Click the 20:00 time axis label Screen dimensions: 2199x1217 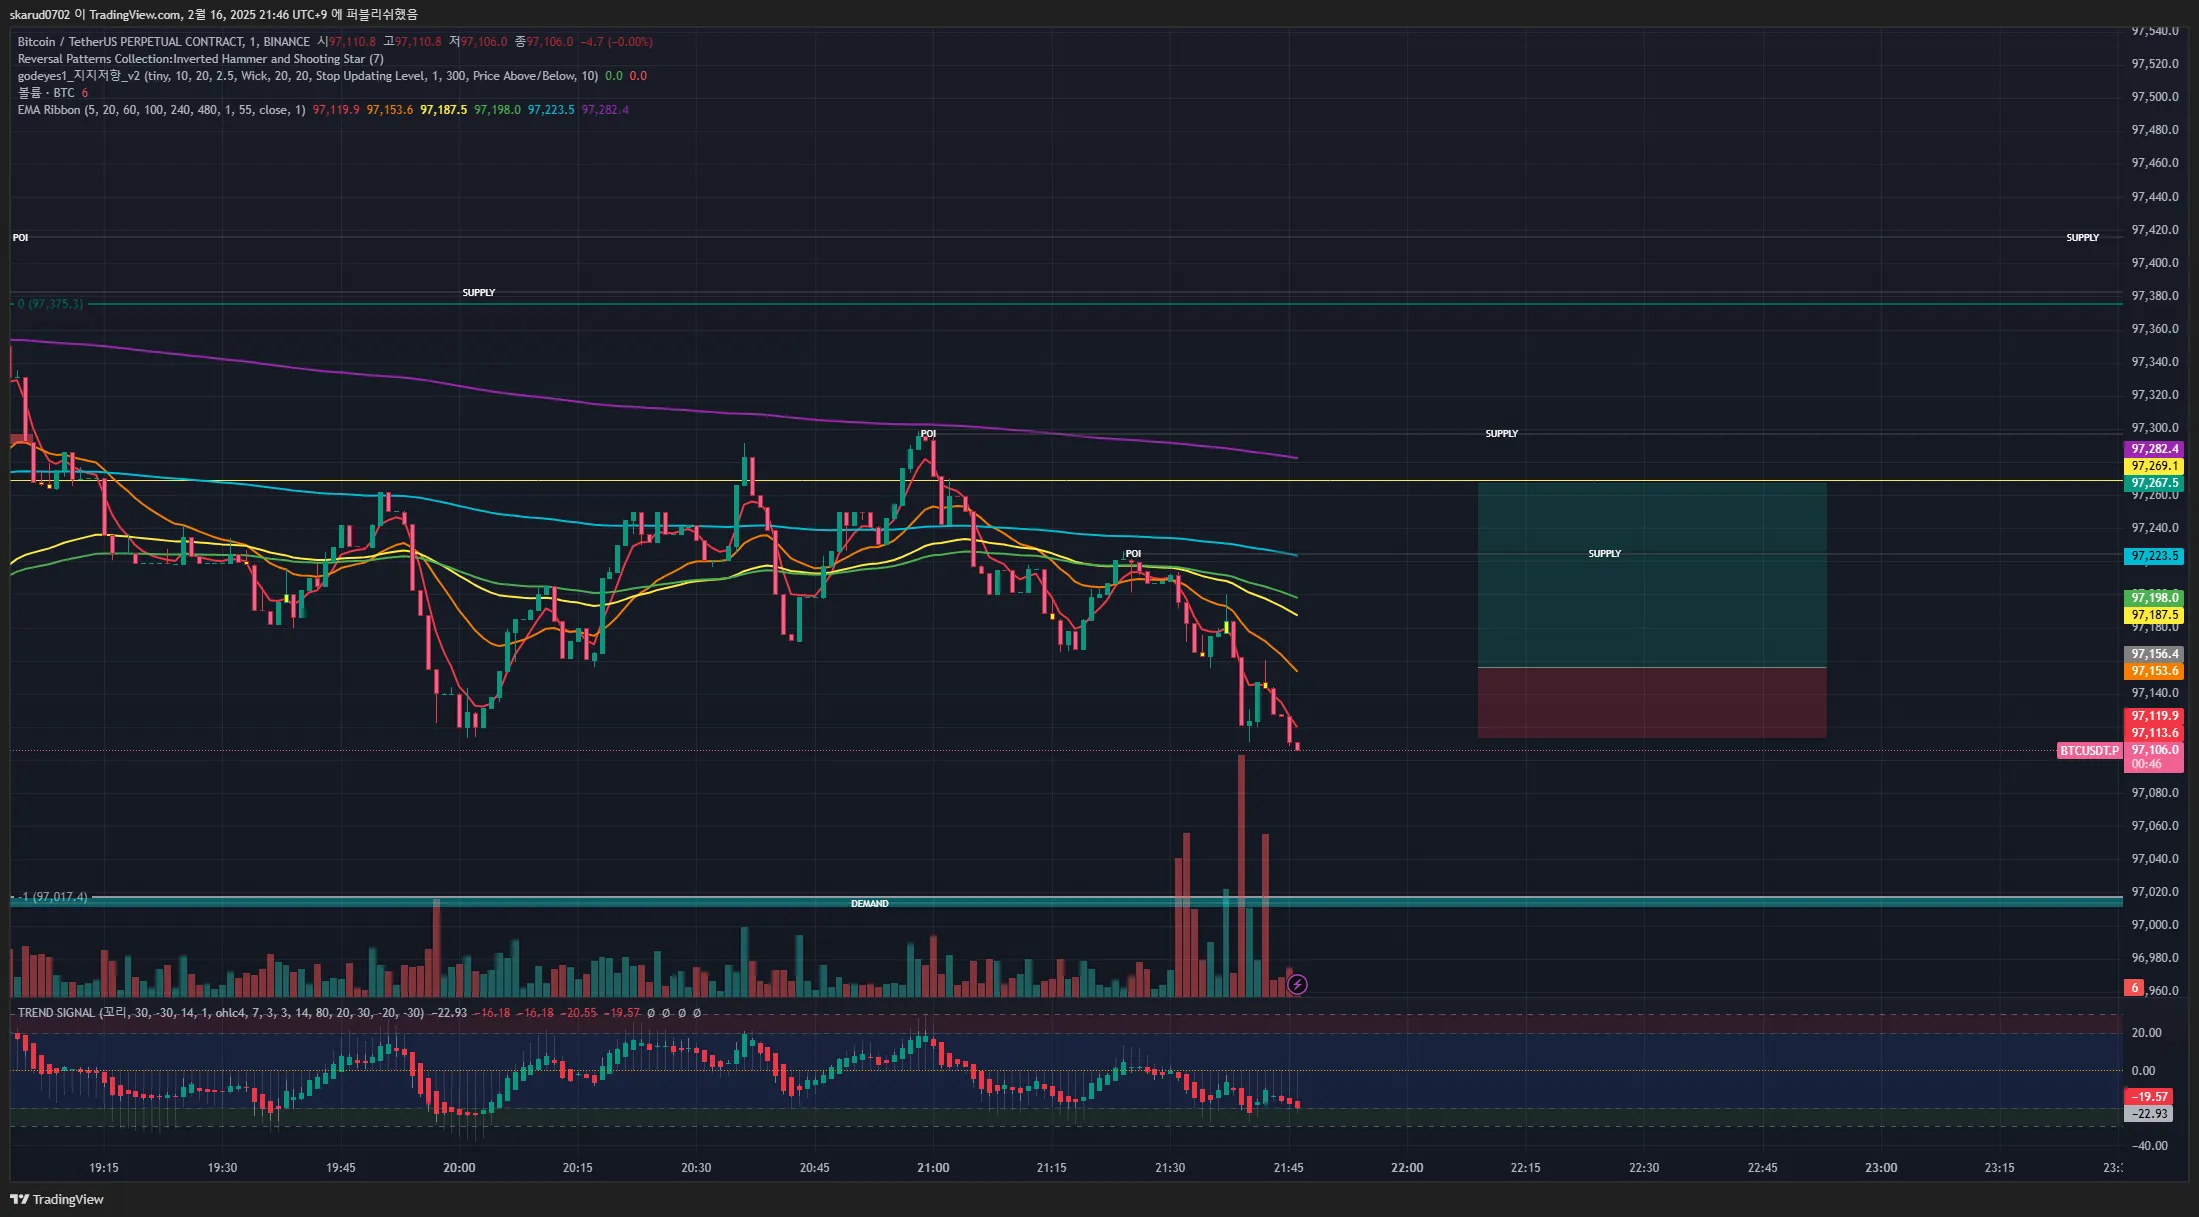pyautogui.click(x=459, y=1168)
